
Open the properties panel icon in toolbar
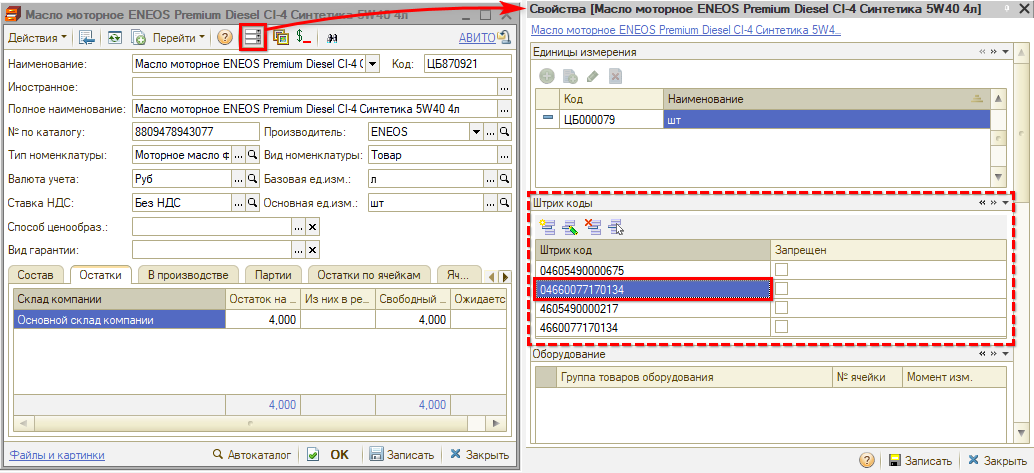pos(252,37)
